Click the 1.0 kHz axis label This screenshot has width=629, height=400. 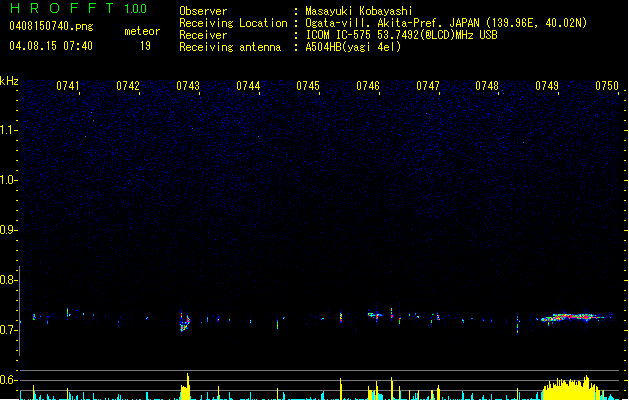[8, 180]
